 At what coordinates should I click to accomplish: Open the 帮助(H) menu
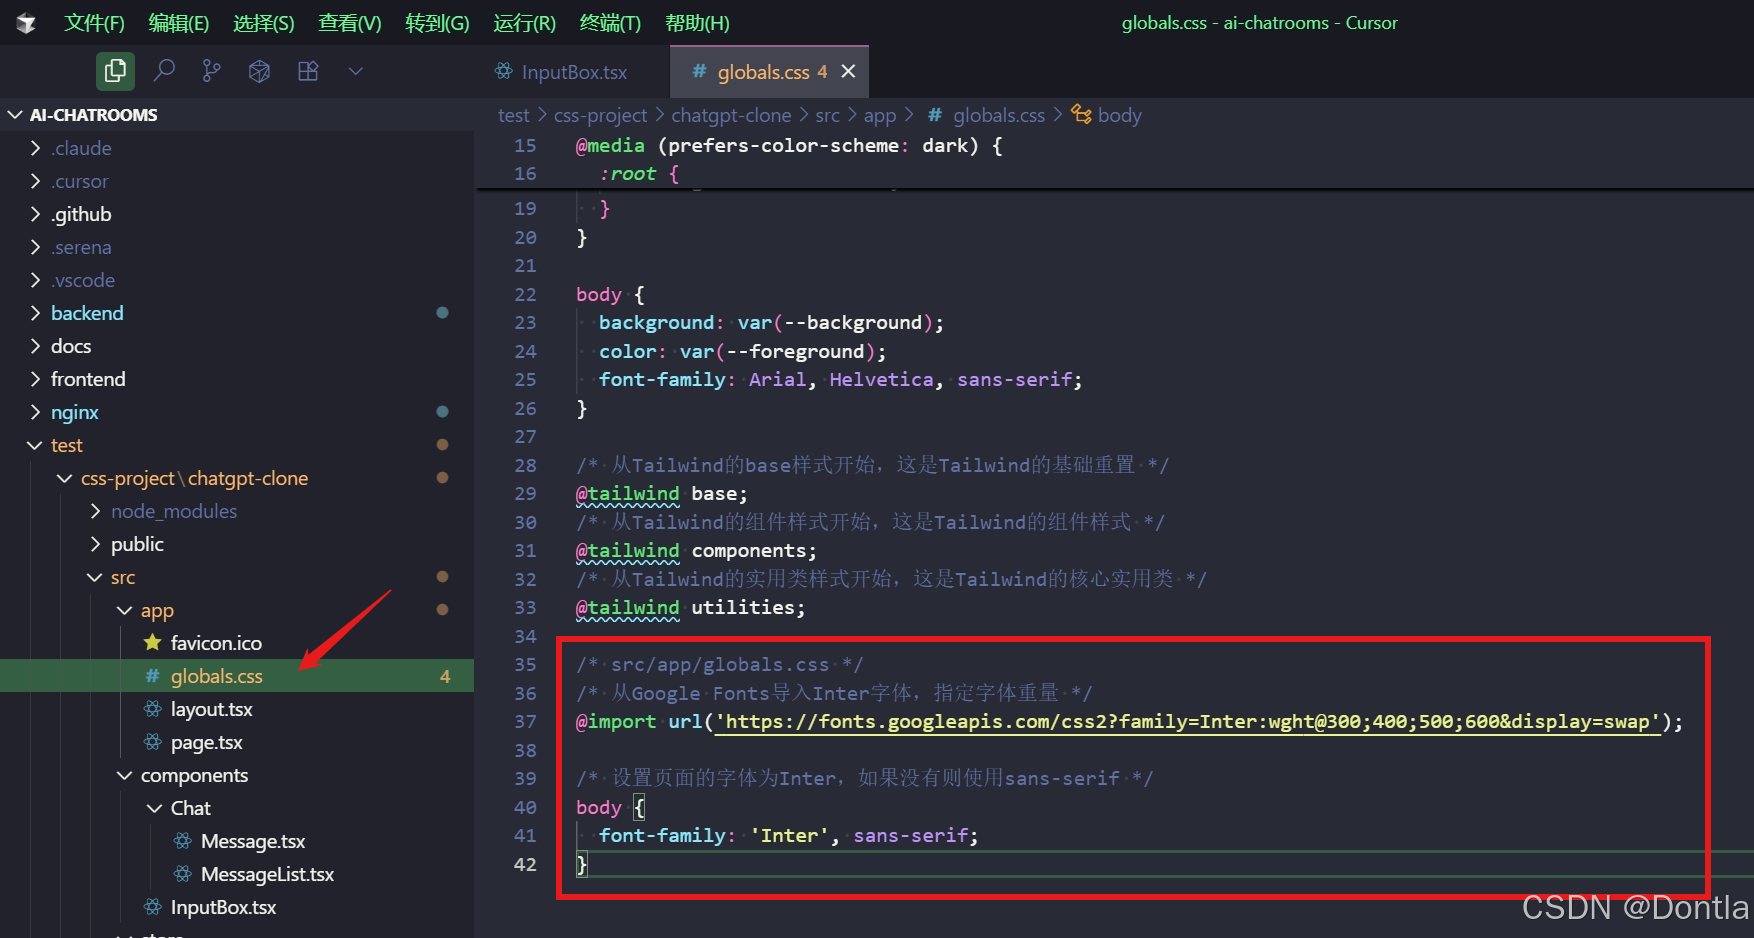coord(697,23)
